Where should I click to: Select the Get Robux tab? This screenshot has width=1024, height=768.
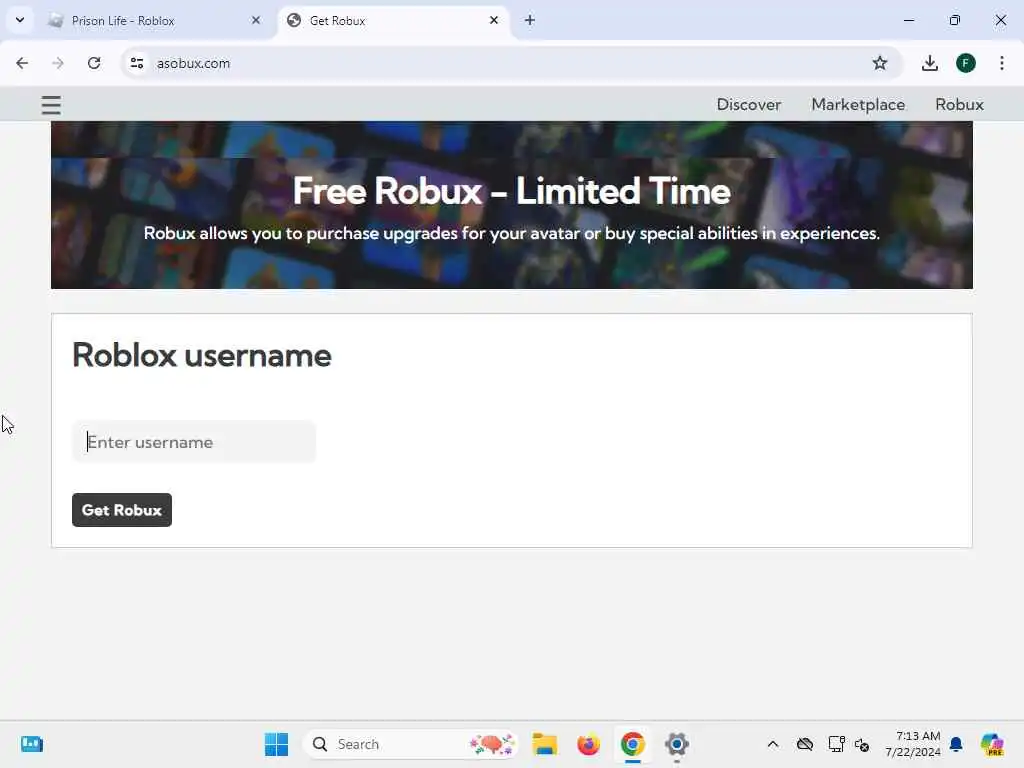click(x=394, y=21)
